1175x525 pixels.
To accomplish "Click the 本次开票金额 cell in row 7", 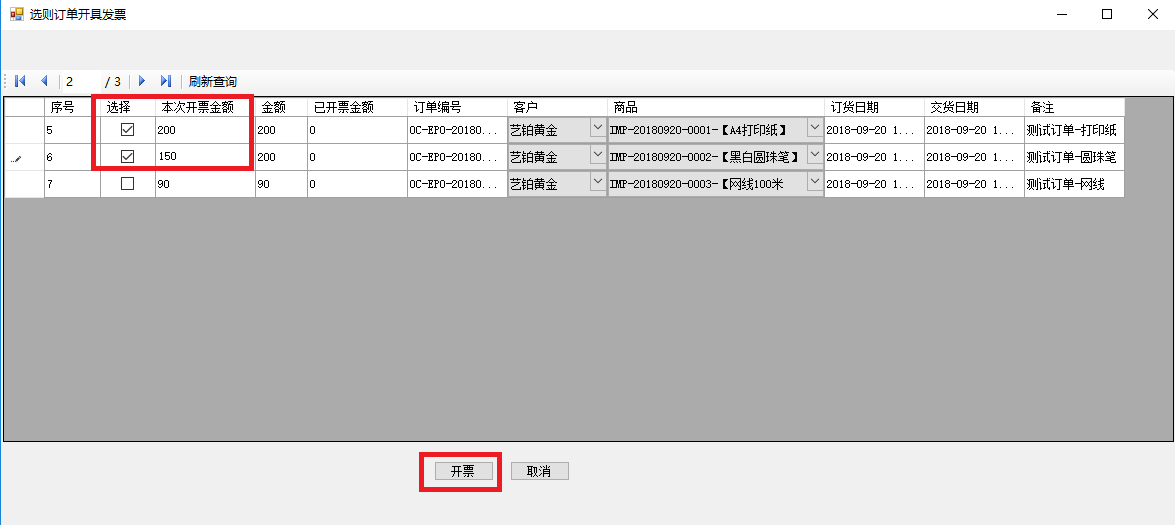I will (x=205, y=184).
